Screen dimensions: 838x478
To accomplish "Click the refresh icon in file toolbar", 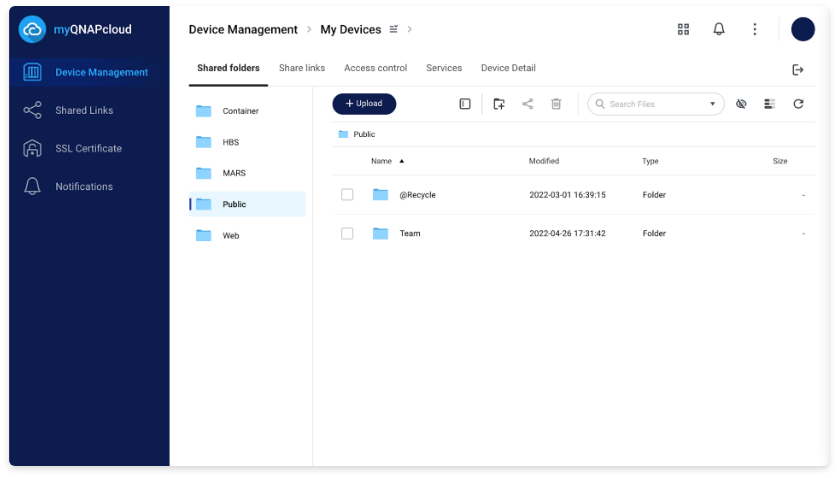I will coord(798,104).
